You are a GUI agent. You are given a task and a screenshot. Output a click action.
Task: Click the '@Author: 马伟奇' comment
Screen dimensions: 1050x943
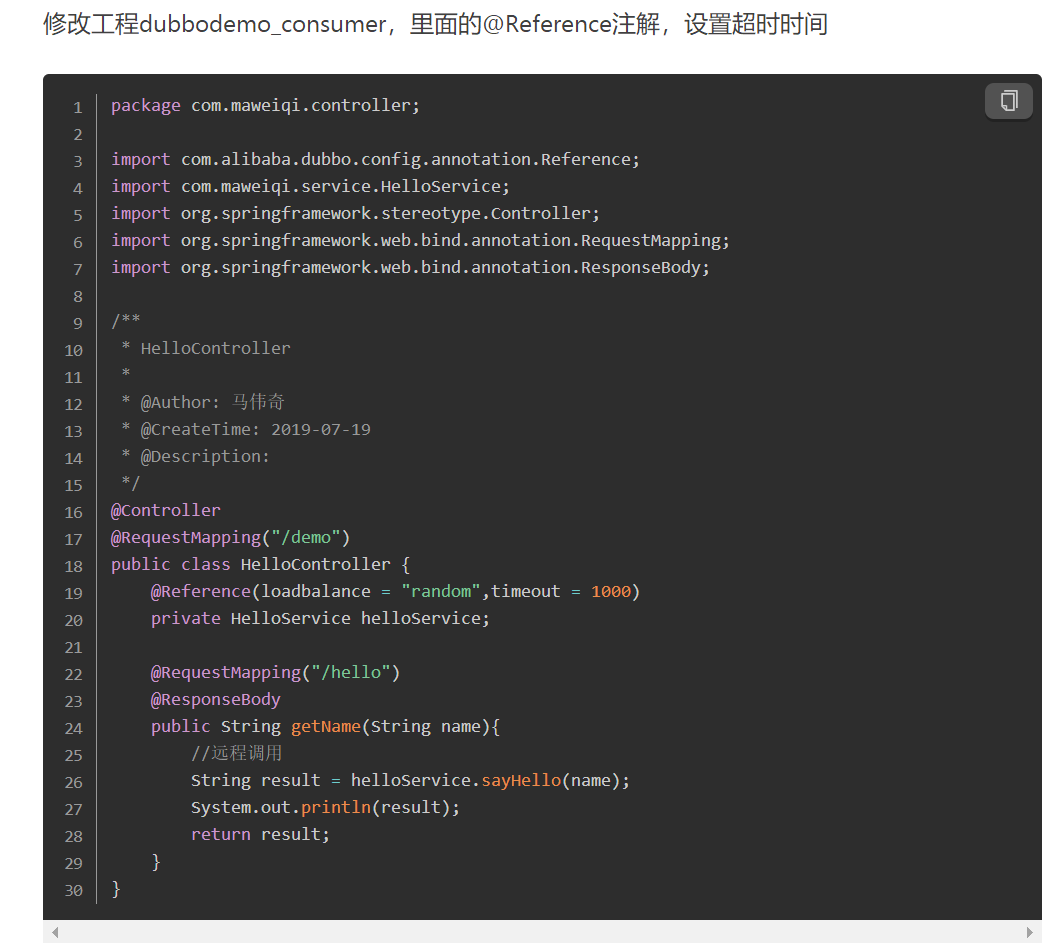[203, 403]
